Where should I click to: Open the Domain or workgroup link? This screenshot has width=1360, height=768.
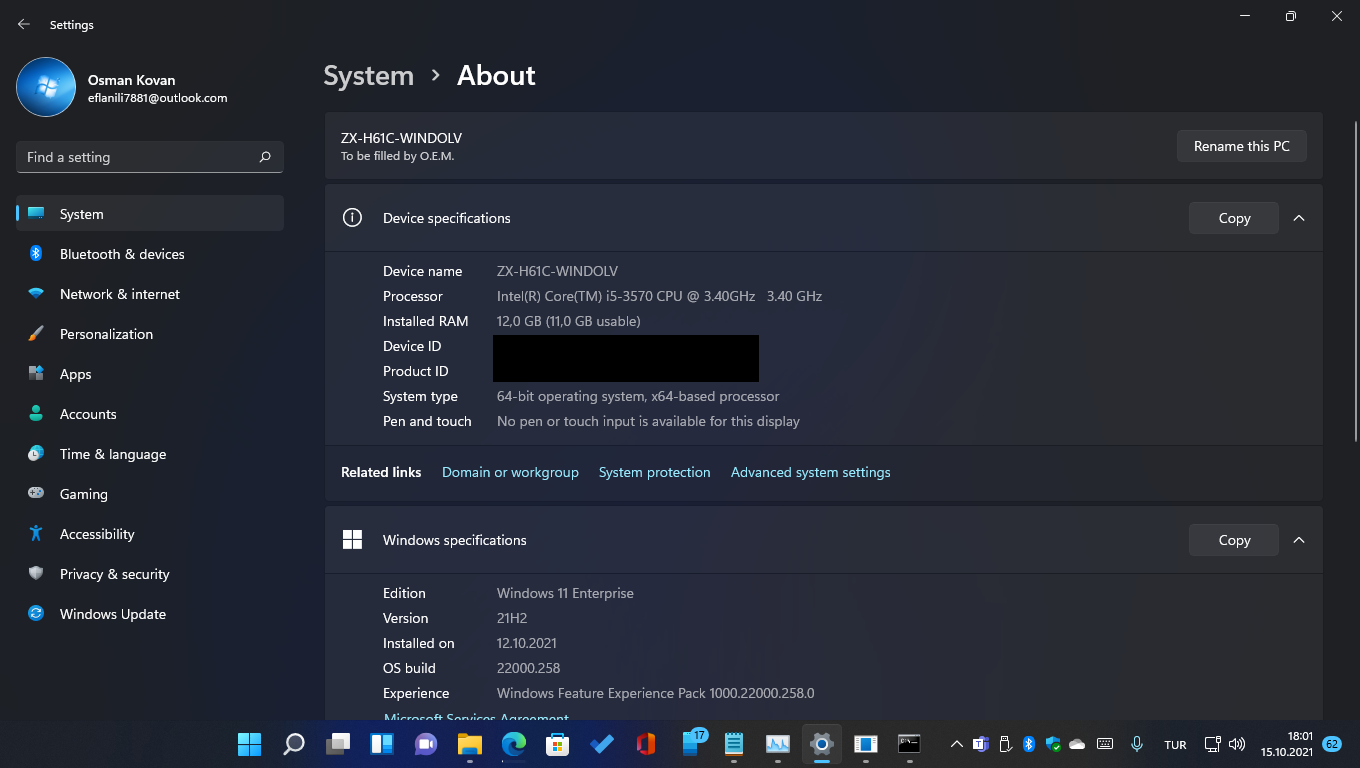tap(510, 472)
